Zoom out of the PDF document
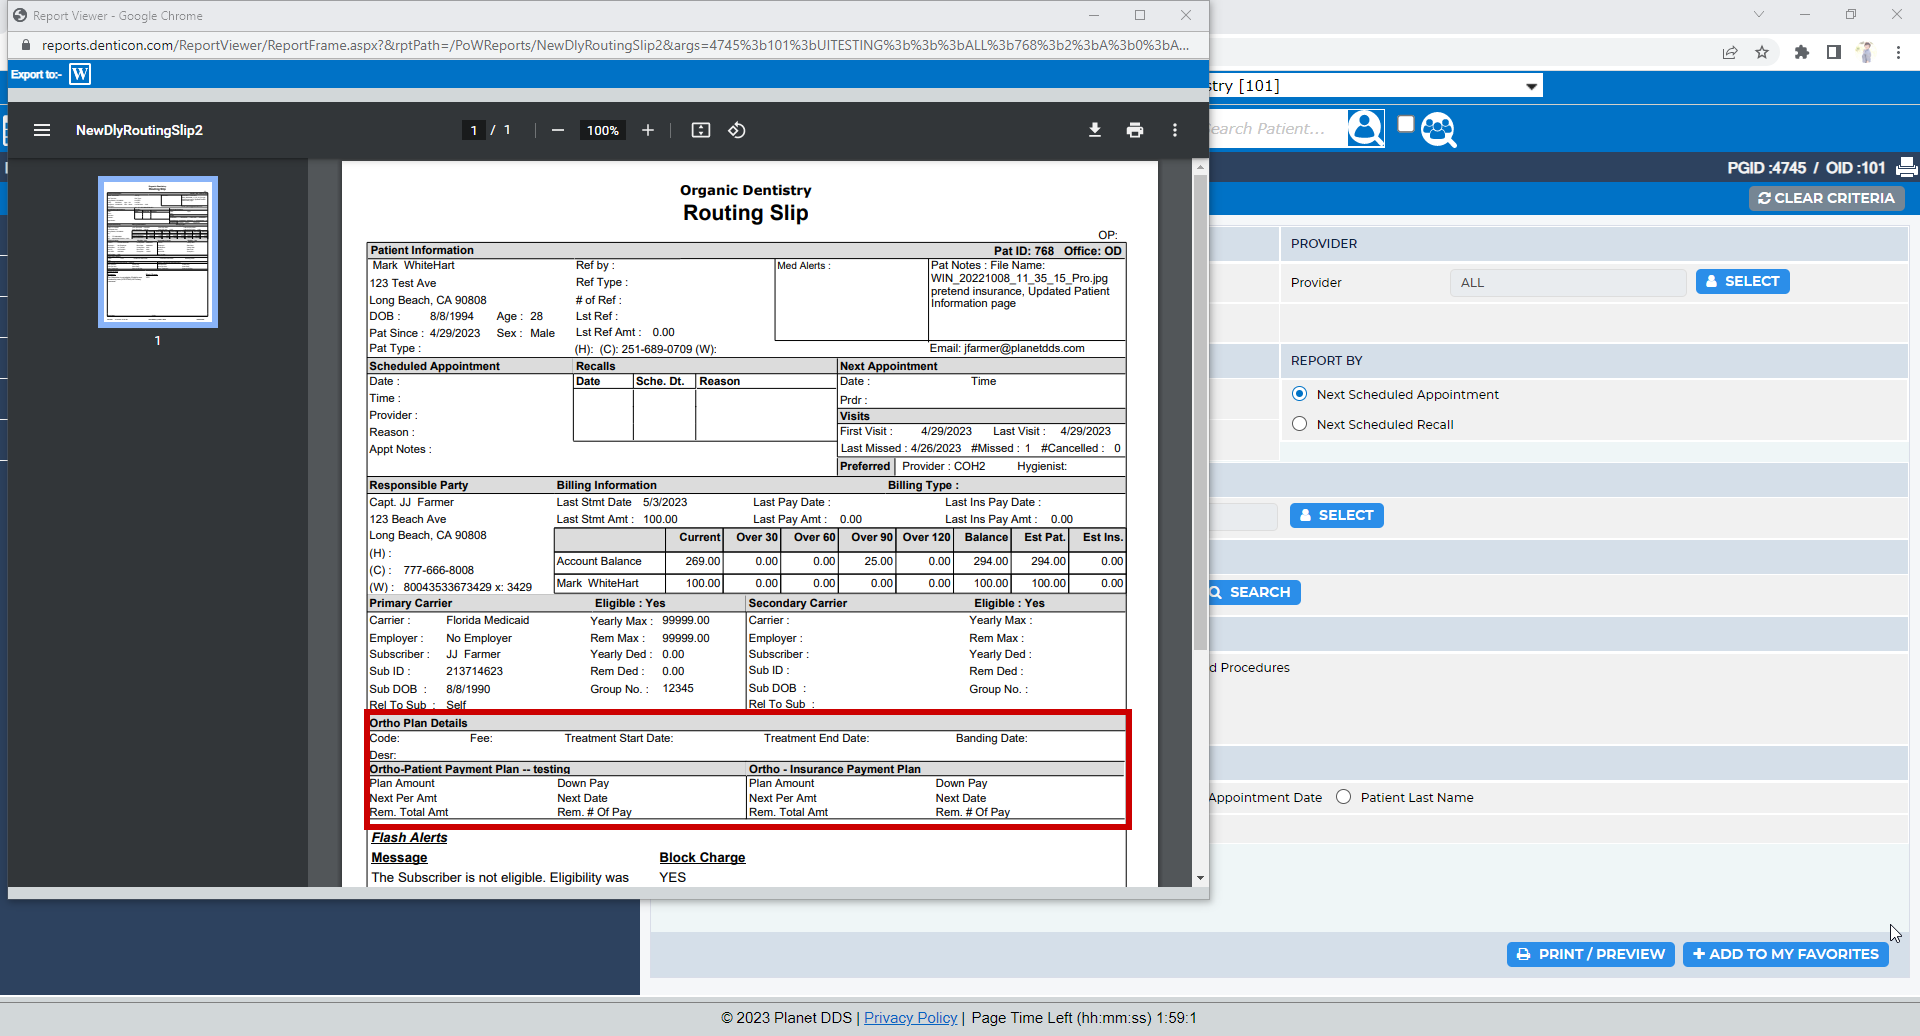 [x=558, y=130]
